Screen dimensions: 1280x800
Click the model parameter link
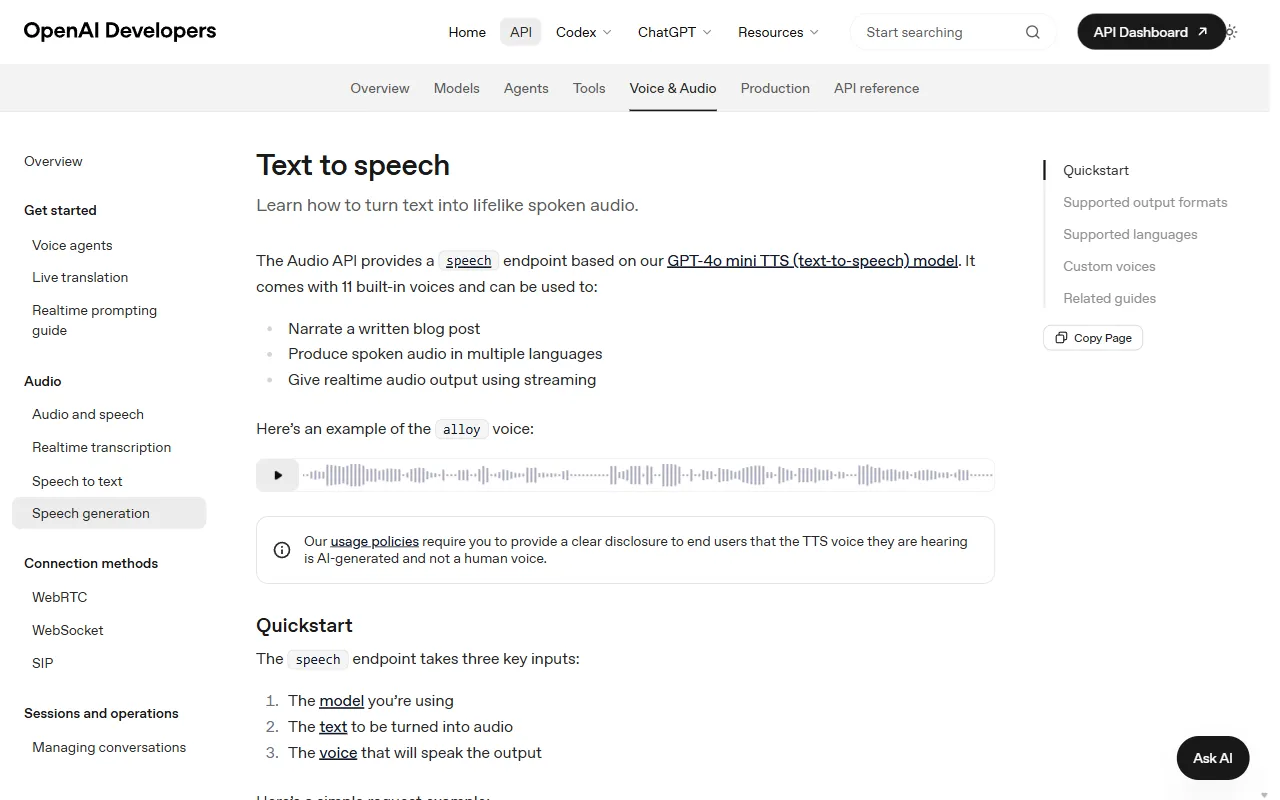pyautogui.click(x=341, y=701)
